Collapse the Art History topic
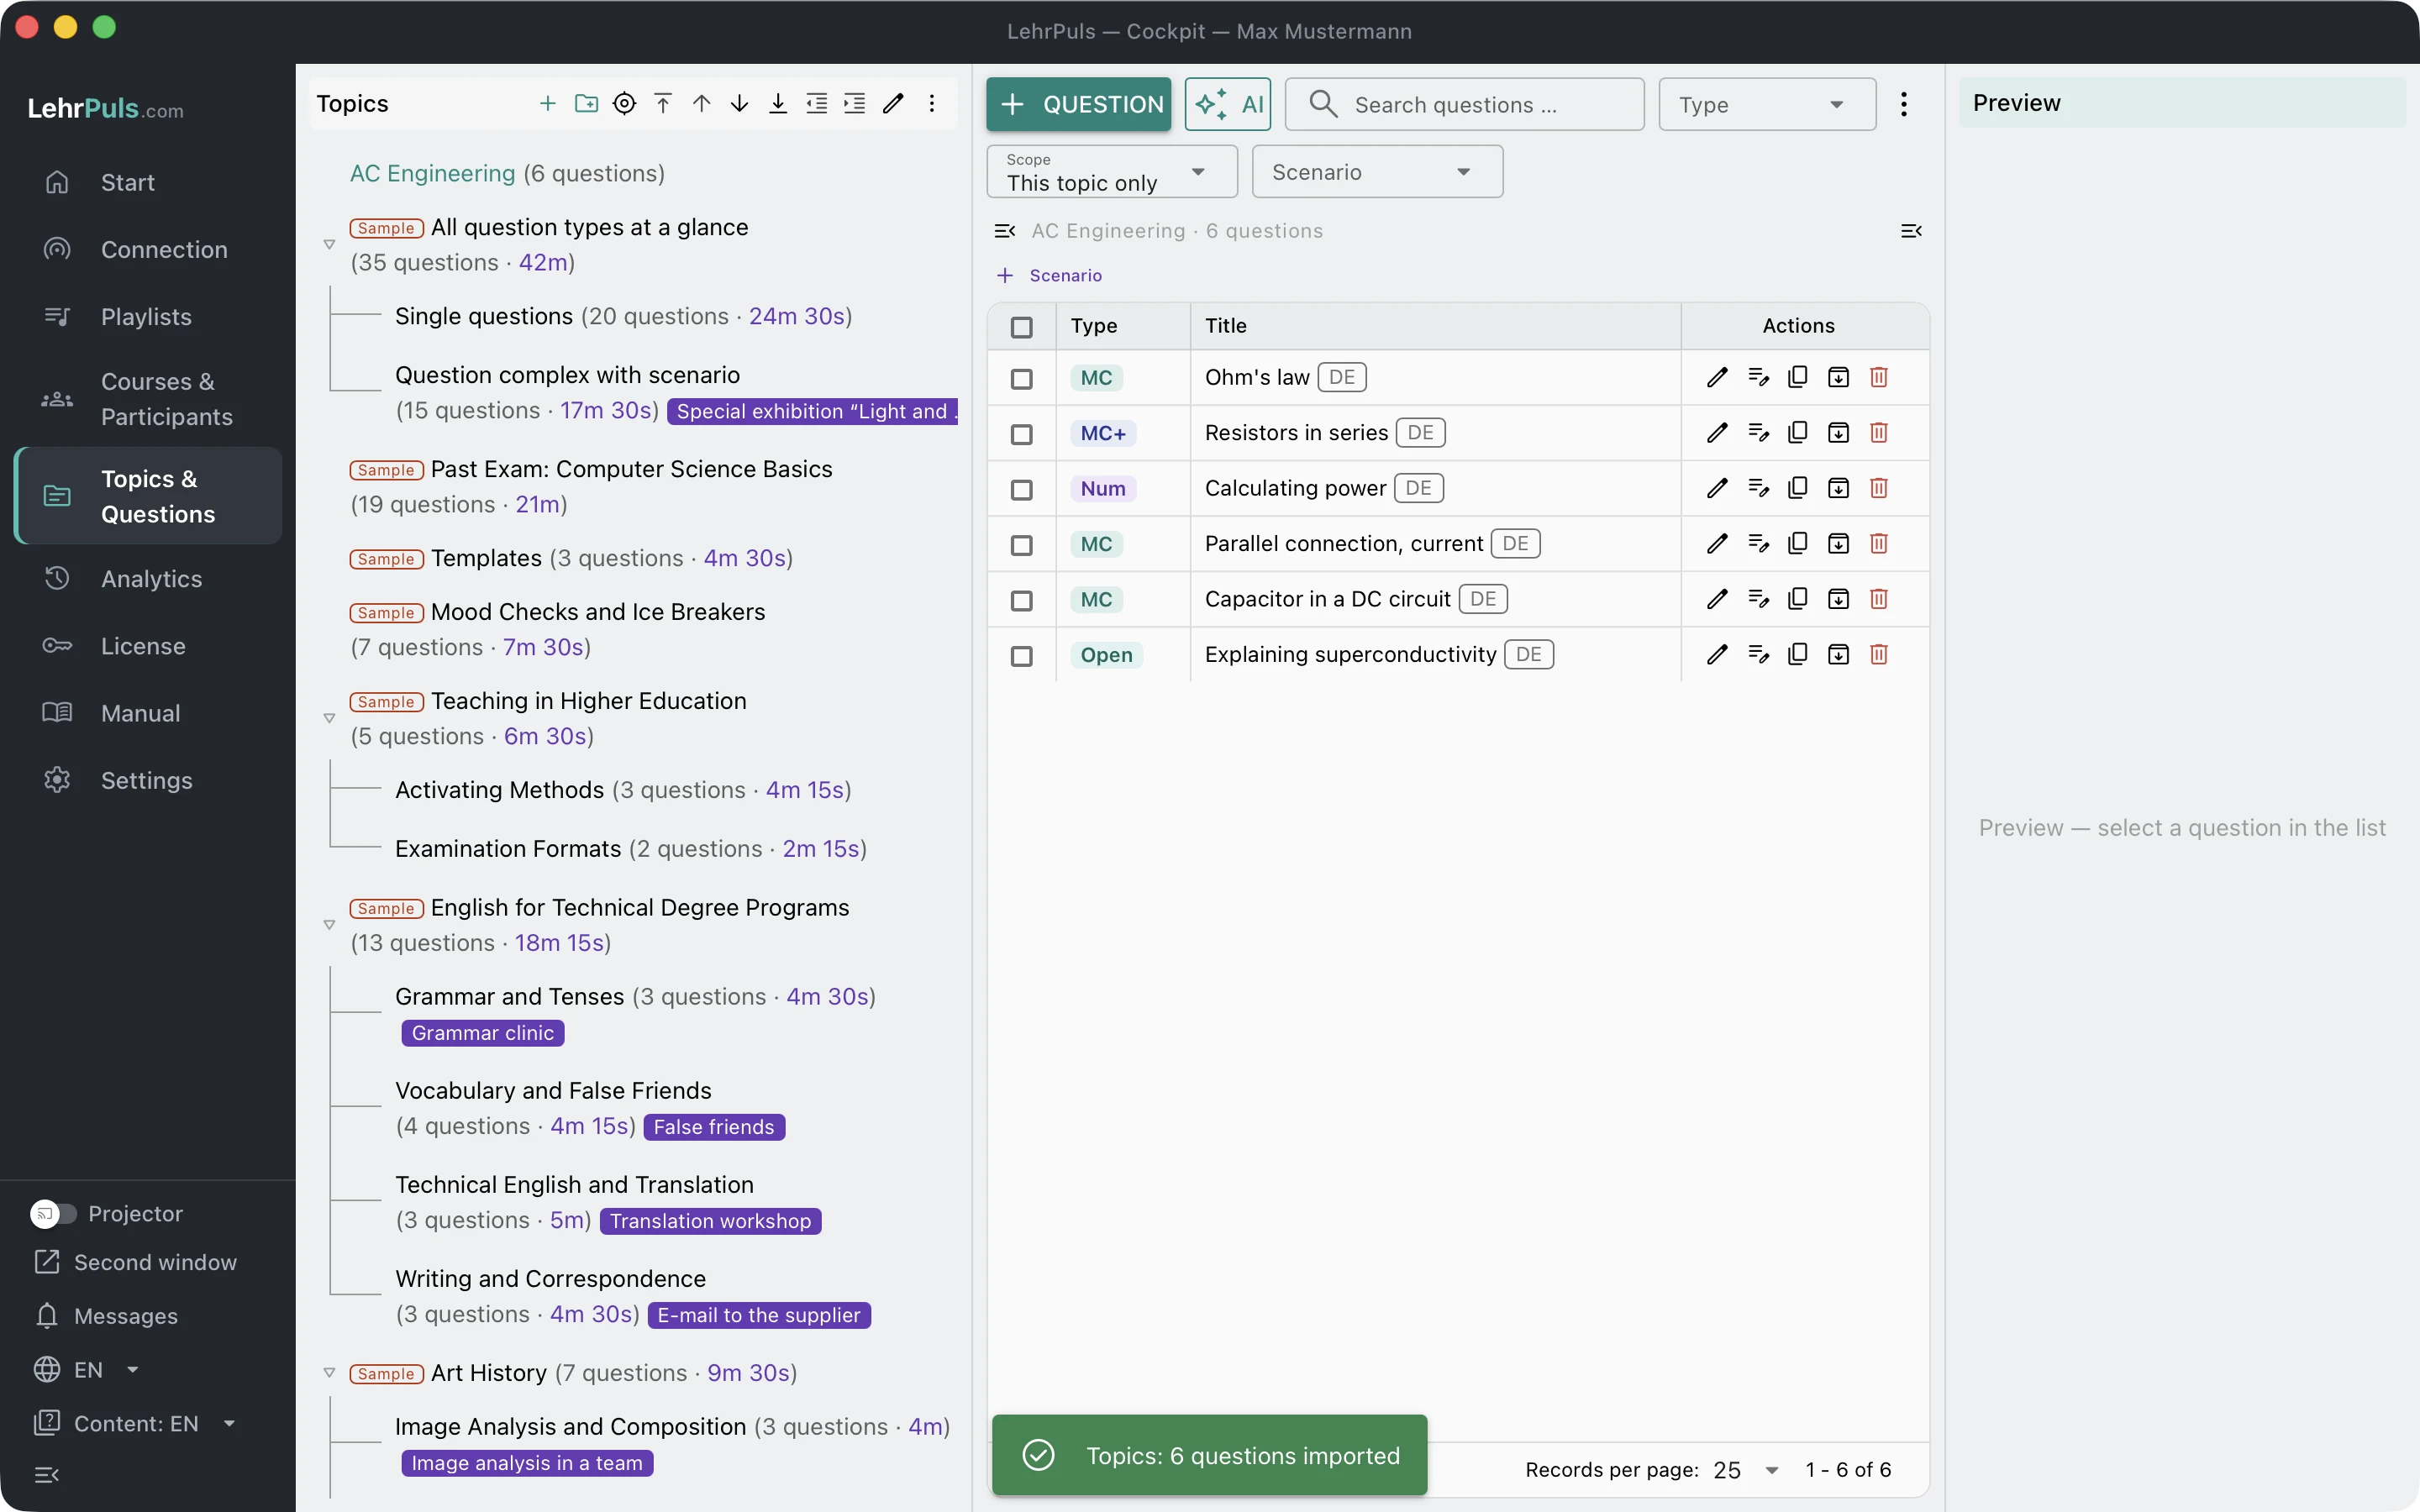Viewport: 2420px width, 1512px height. (x=329, y=1373)
